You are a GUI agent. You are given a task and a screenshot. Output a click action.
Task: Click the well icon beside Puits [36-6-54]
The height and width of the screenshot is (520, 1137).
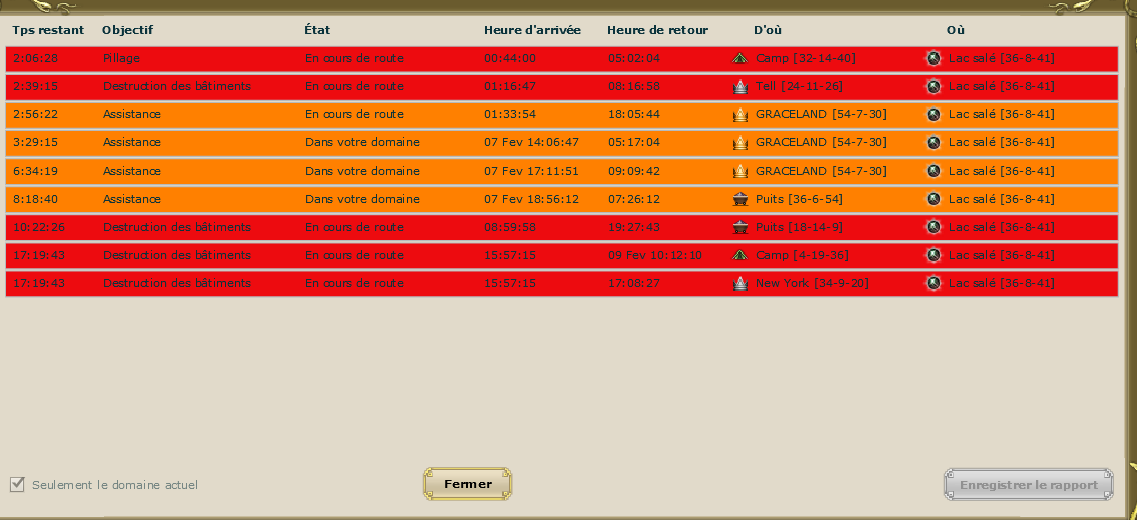(x=740, y=199)
